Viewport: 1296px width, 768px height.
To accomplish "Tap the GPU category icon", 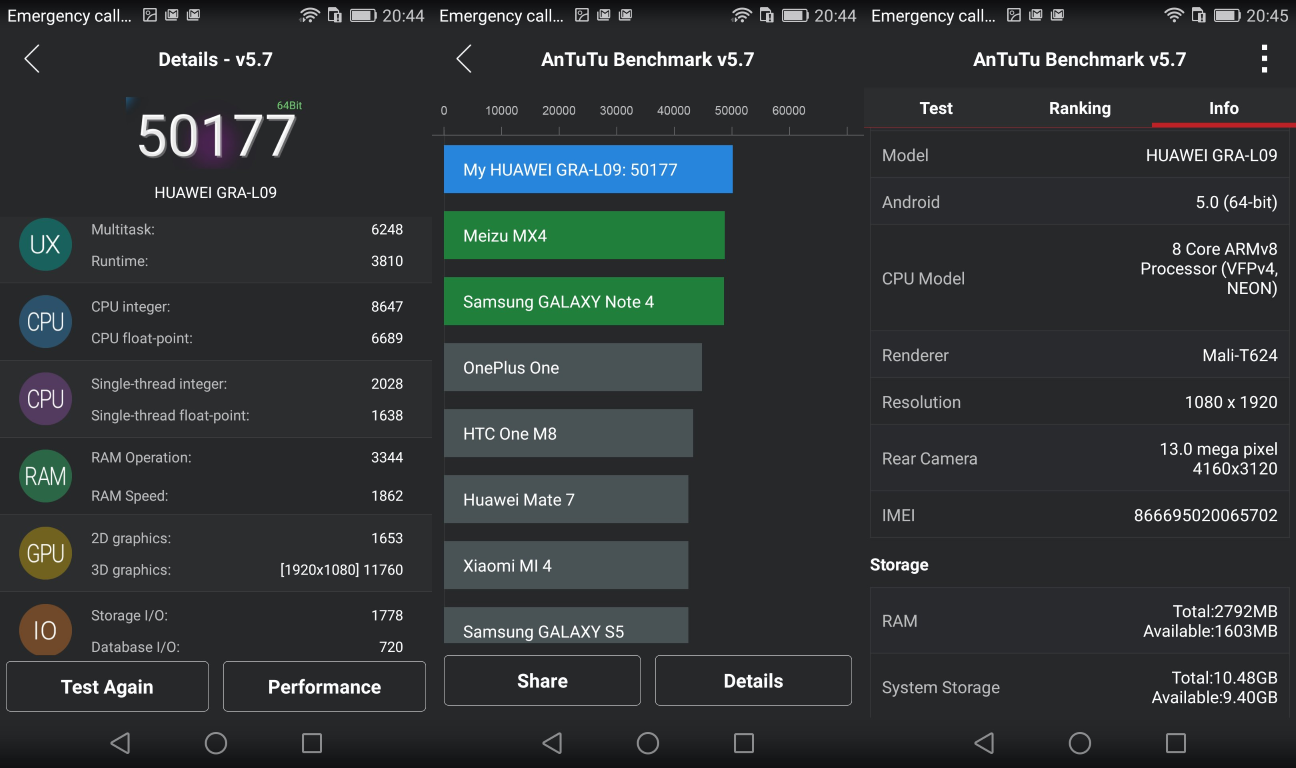I will pyautogui.click(x=45, y=553).
